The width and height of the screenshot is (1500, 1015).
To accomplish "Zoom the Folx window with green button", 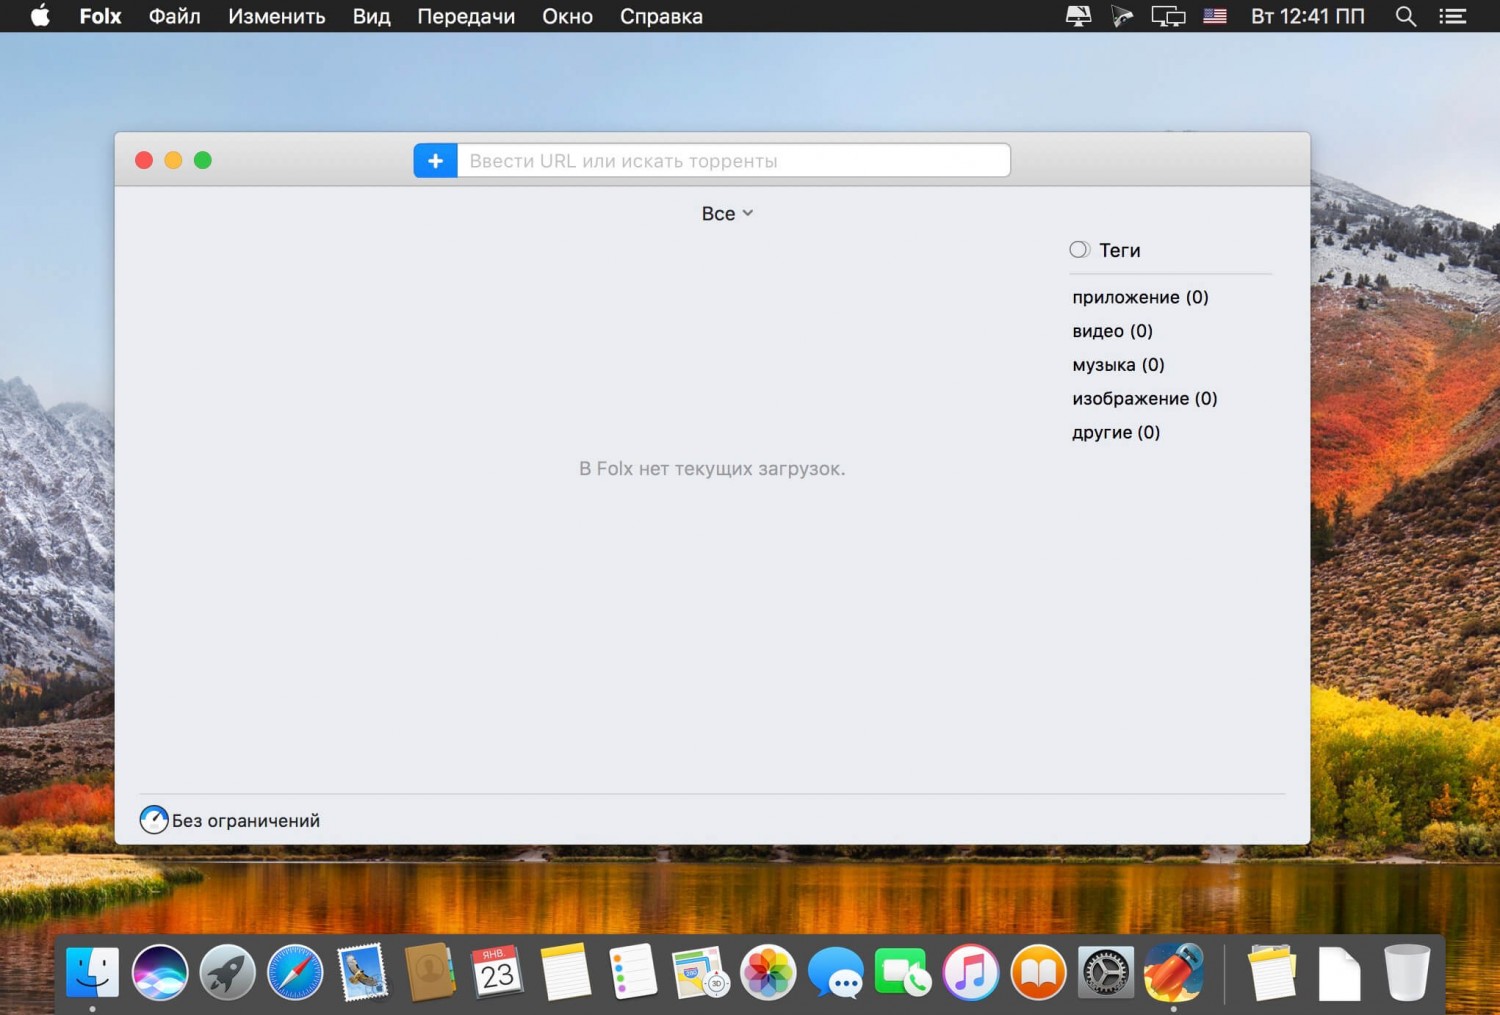I will pos(203,160).
